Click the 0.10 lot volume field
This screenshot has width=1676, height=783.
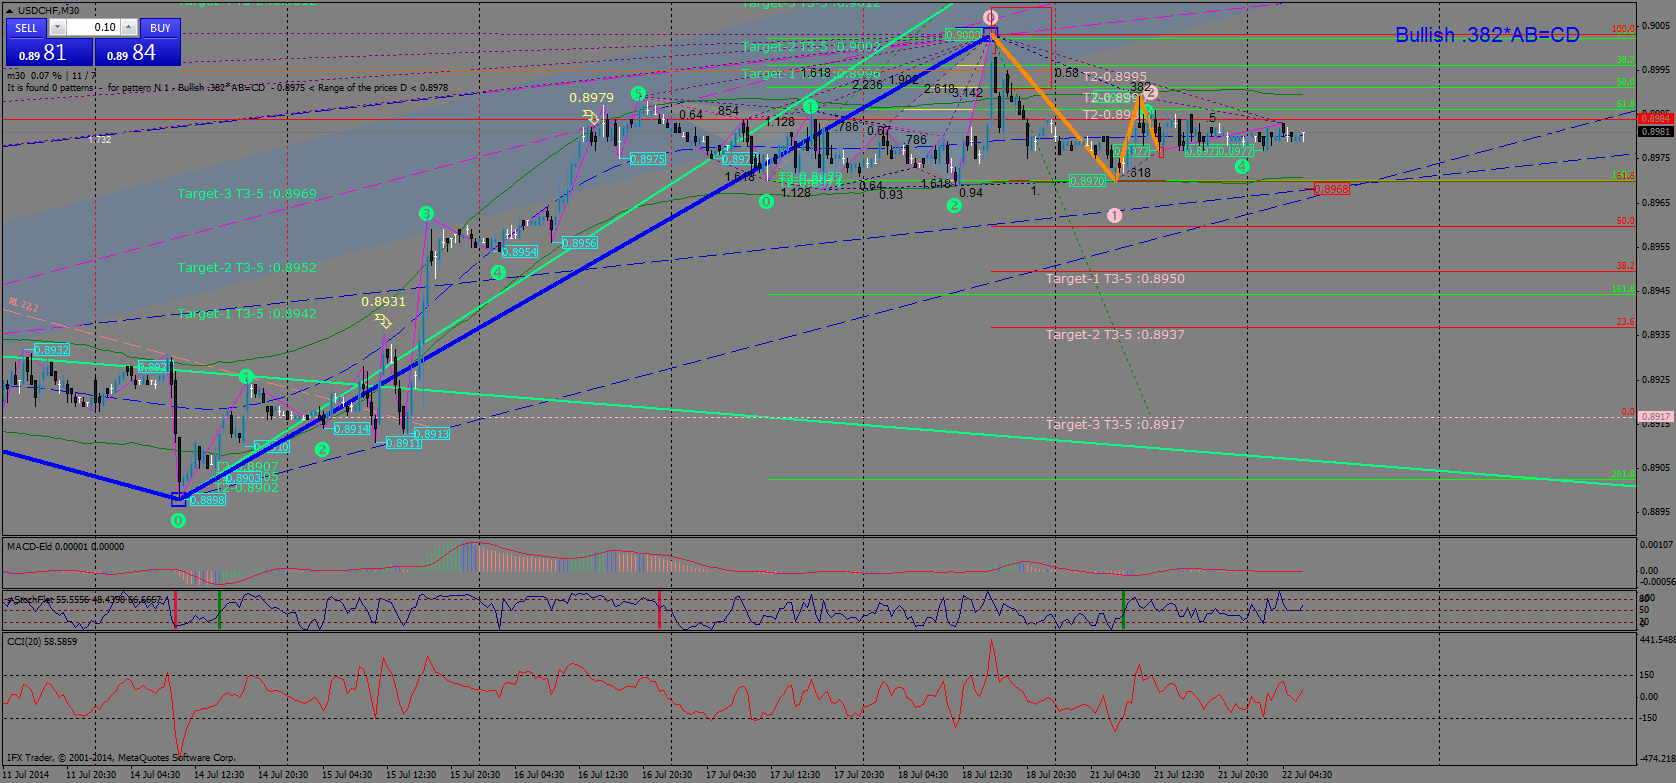coord(93,28)
